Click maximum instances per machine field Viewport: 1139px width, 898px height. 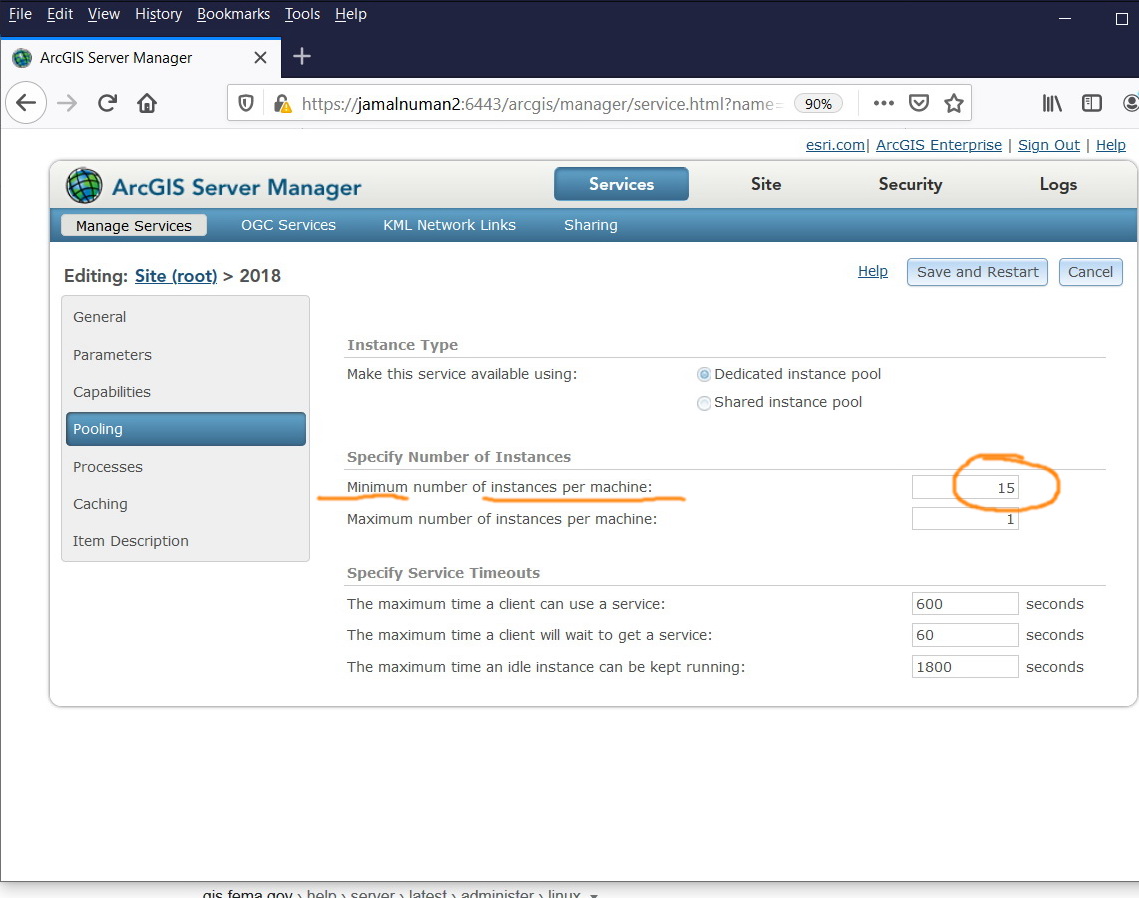pyautogui.click(x=965, y=519)
